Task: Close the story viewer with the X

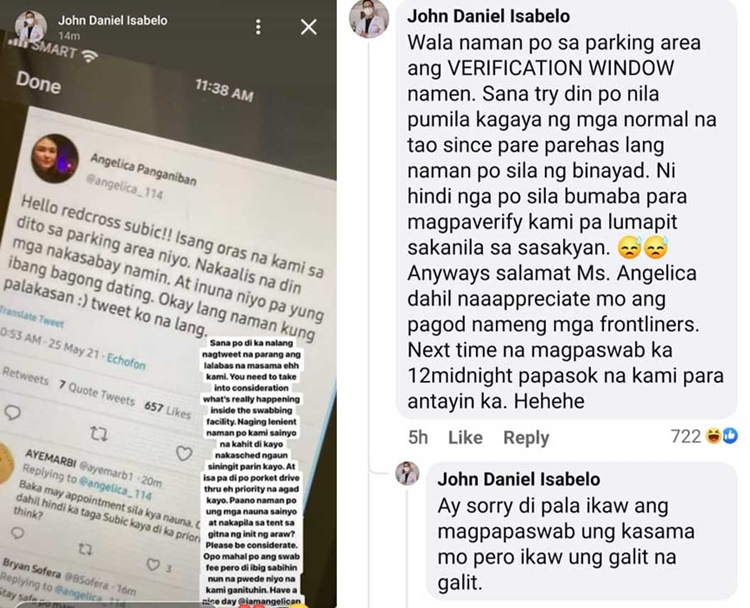Action: point(309,27)
